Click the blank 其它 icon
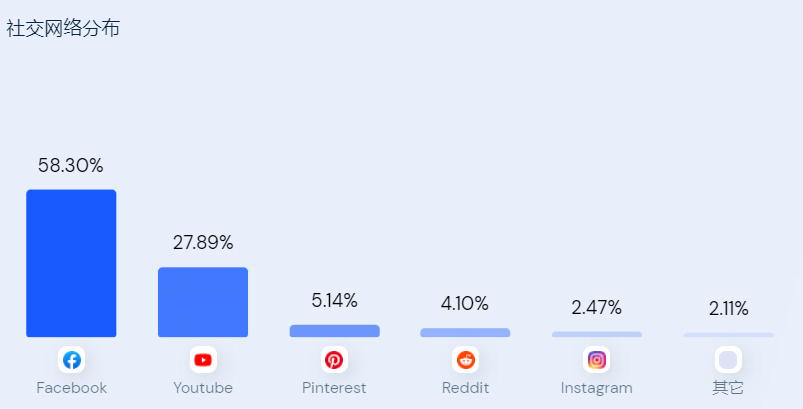The image size is (803, 409). point(728,360)
